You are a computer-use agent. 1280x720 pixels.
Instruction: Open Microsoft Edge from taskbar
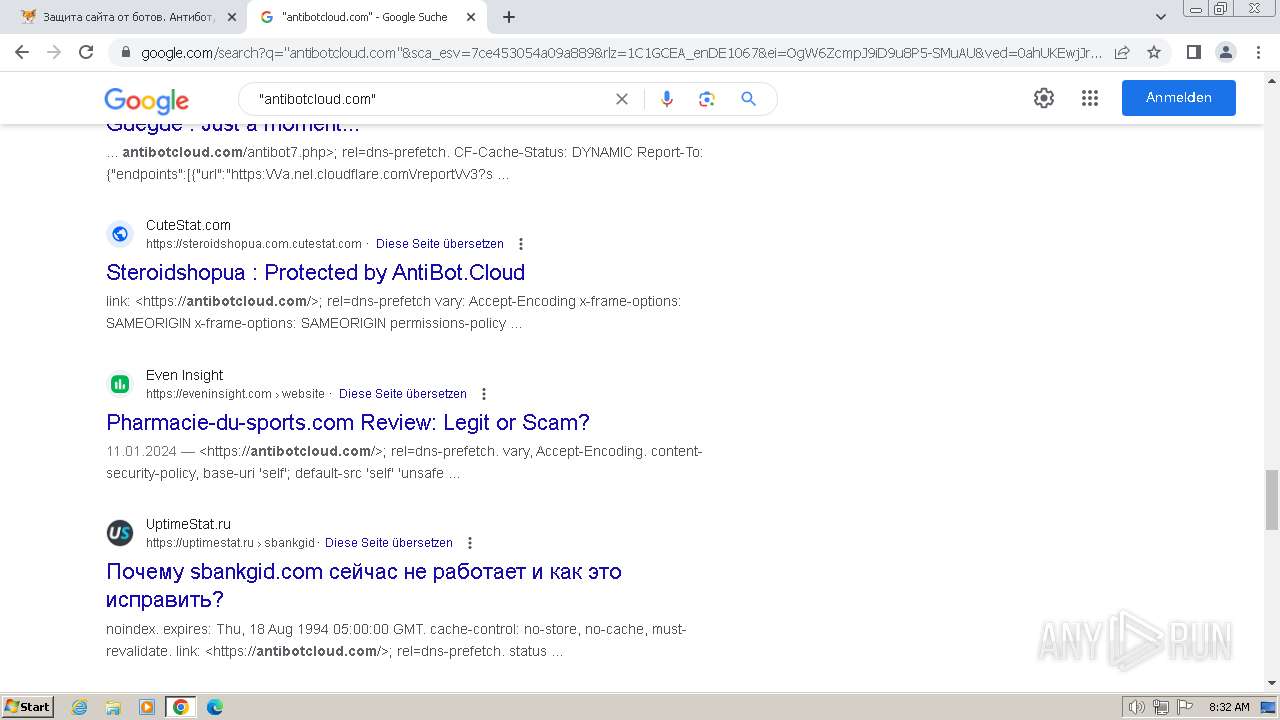(215, 707)
